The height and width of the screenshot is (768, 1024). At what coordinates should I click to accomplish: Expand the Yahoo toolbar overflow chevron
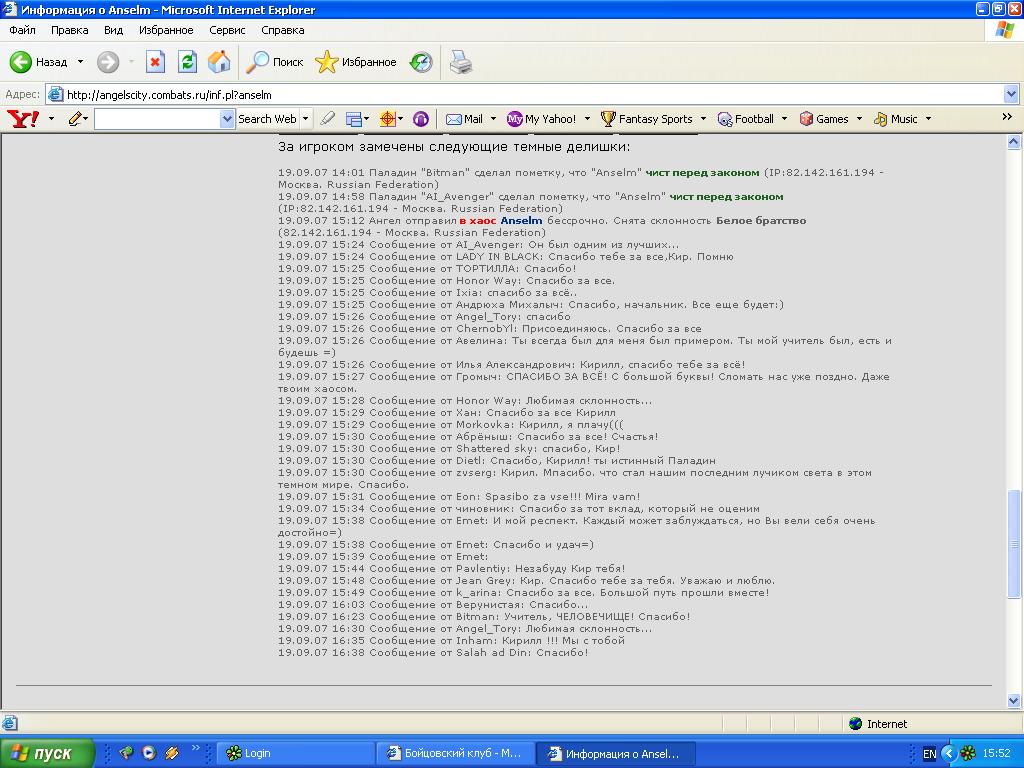1007,117
